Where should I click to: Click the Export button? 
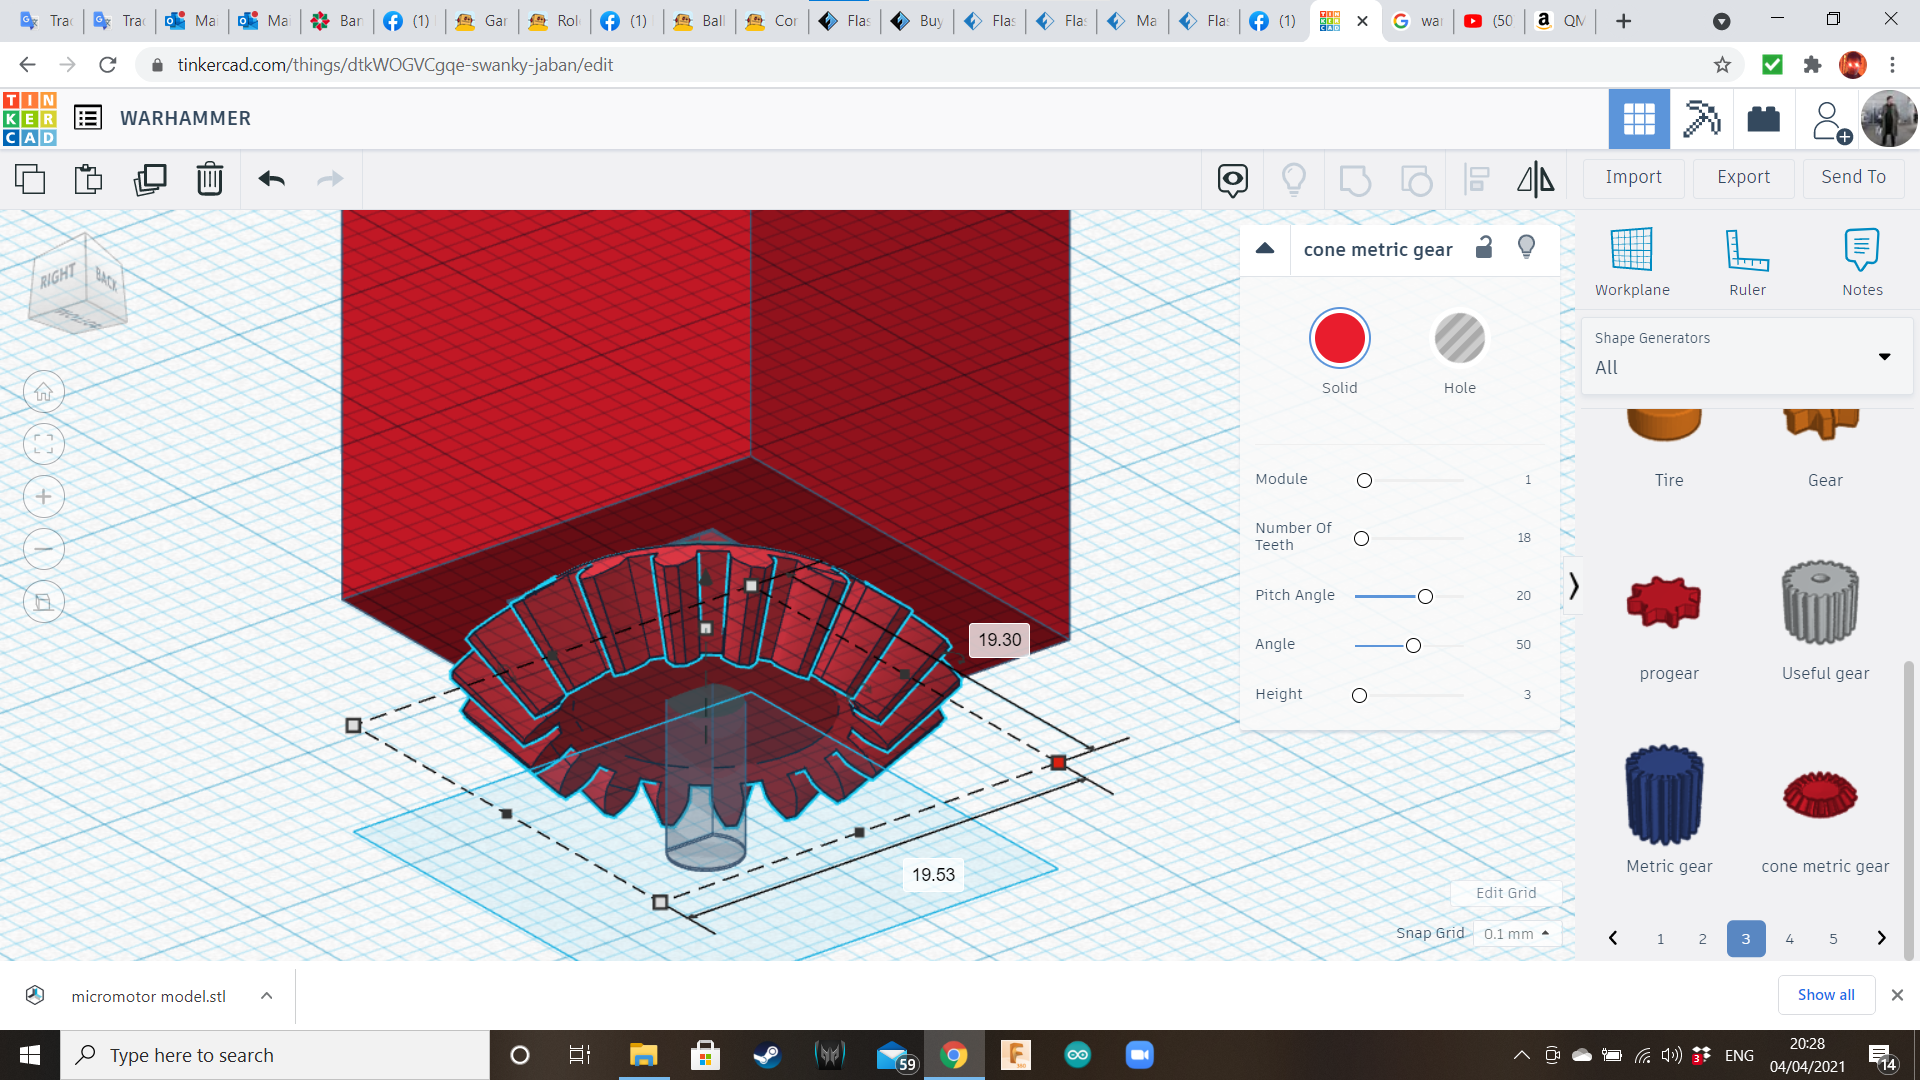(x=1743, y=178)
